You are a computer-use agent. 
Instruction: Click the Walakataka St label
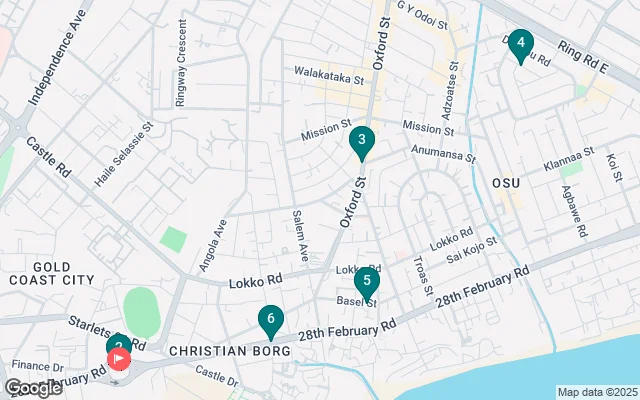pyautogui.click(x=329, y=76)
